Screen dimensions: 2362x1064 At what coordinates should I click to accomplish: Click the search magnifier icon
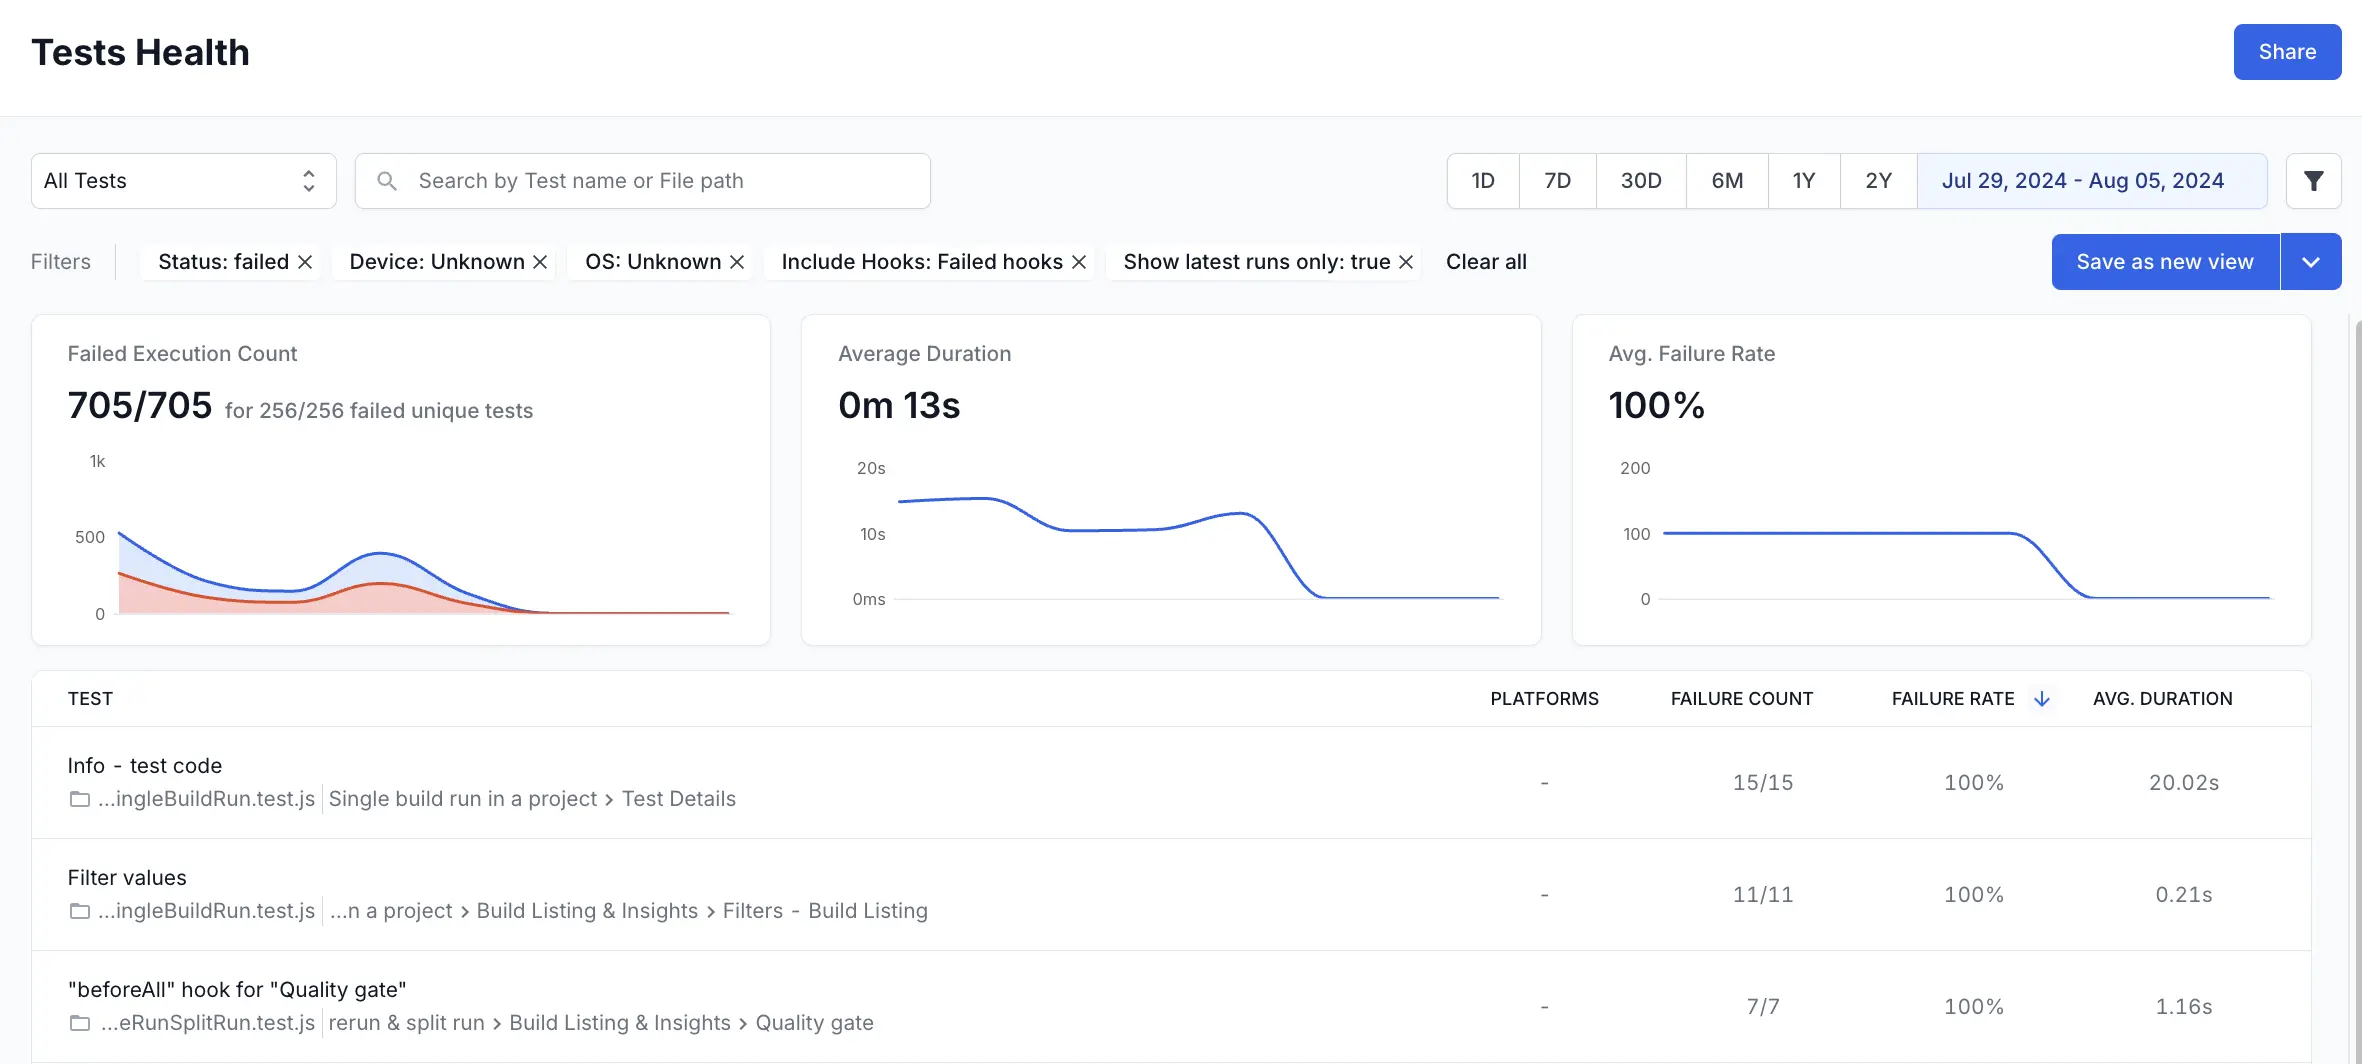[387, 181]
